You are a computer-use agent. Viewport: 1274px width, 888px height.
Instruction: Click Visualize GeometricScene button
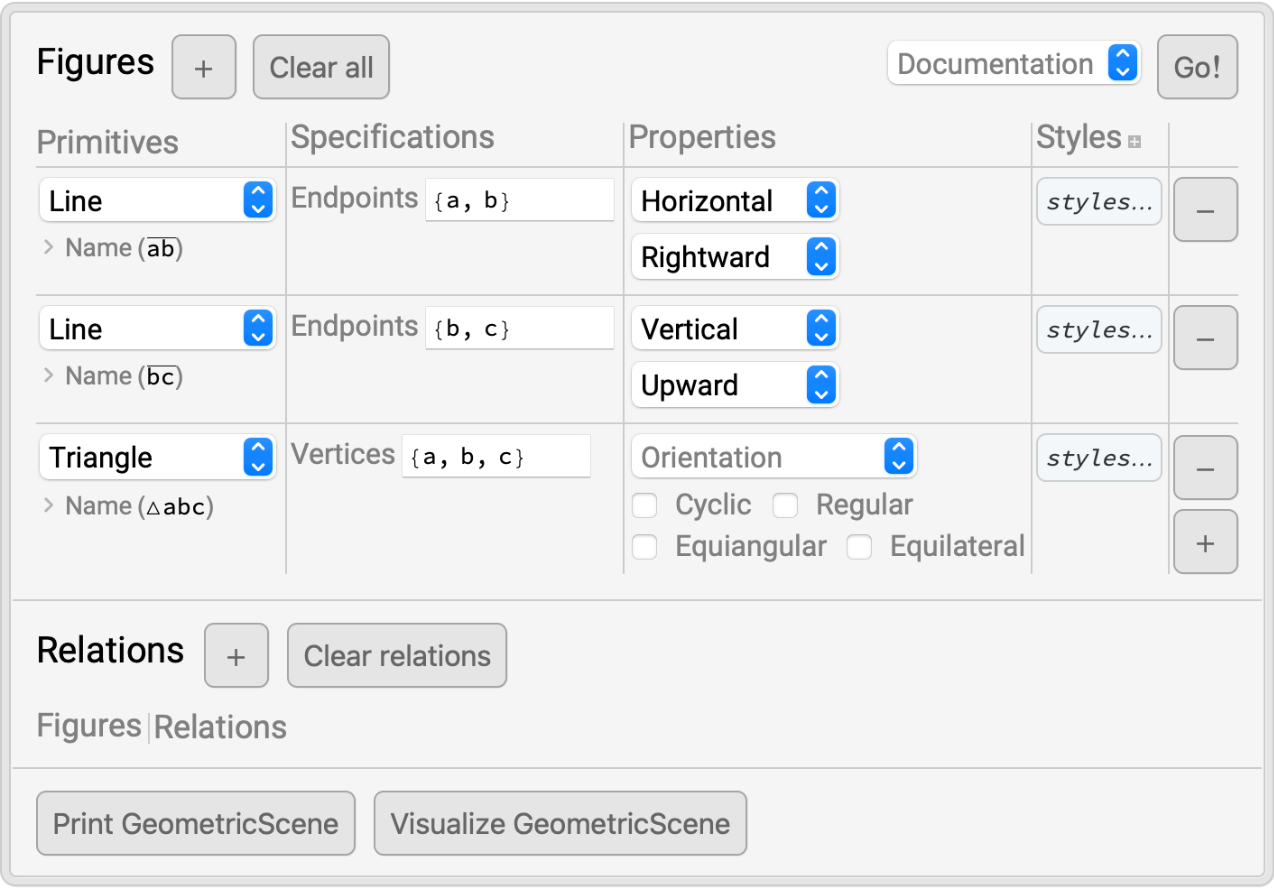pos(560,824)
